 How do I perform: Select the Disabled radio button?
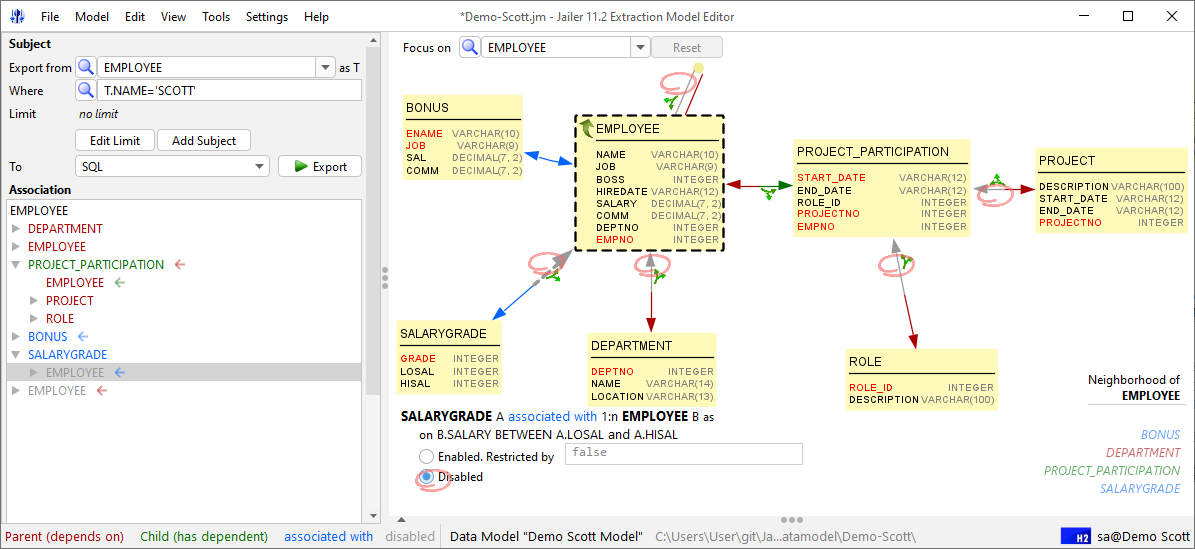427,477
